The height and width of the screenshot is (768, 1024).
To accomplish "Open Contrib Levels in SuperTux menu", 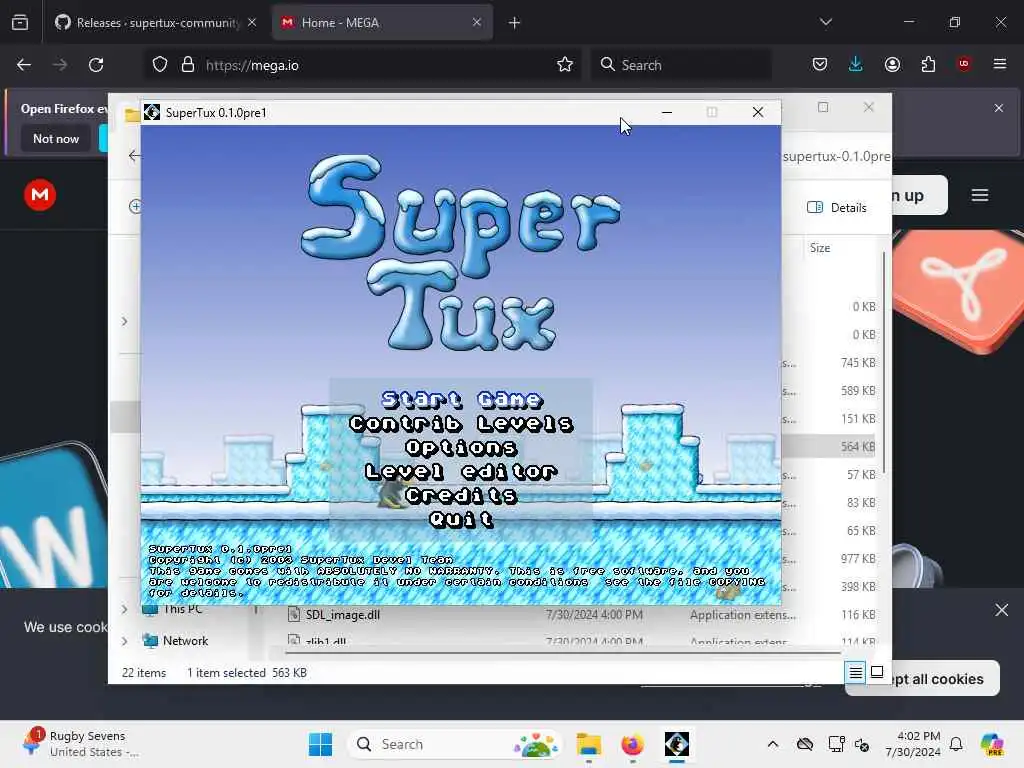I will point(461,423).
